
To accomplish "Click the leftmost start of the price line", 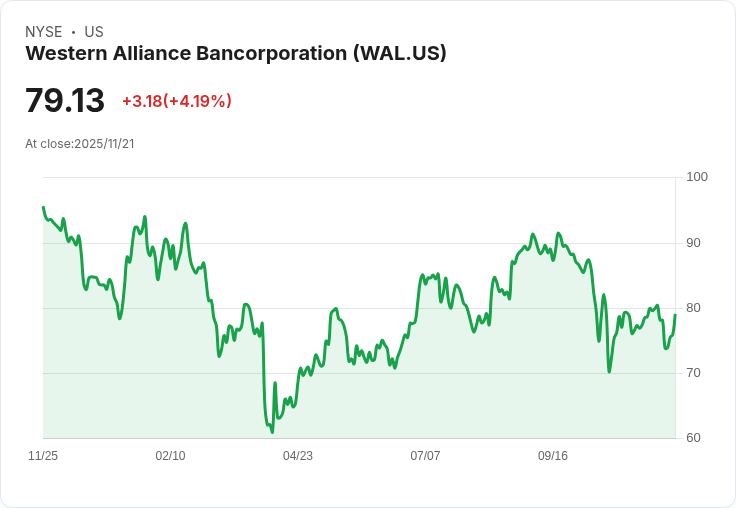I will (x=43, y=207).
